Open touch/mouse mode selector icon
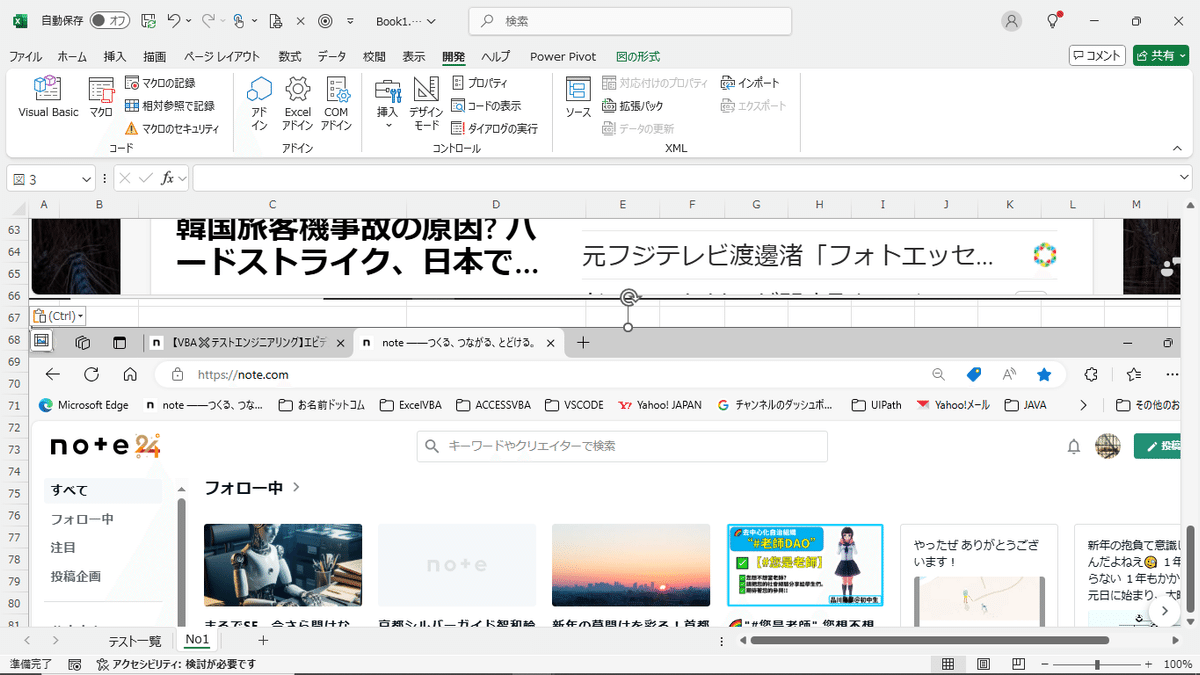1200x675 pixels. point(237,21)
